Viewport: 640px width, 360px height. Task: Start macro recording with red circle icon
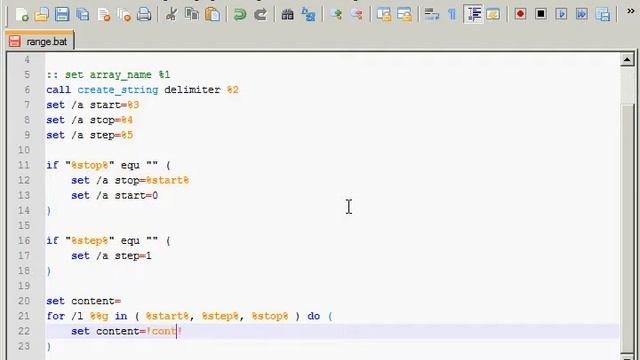click(x=520, y=14)
